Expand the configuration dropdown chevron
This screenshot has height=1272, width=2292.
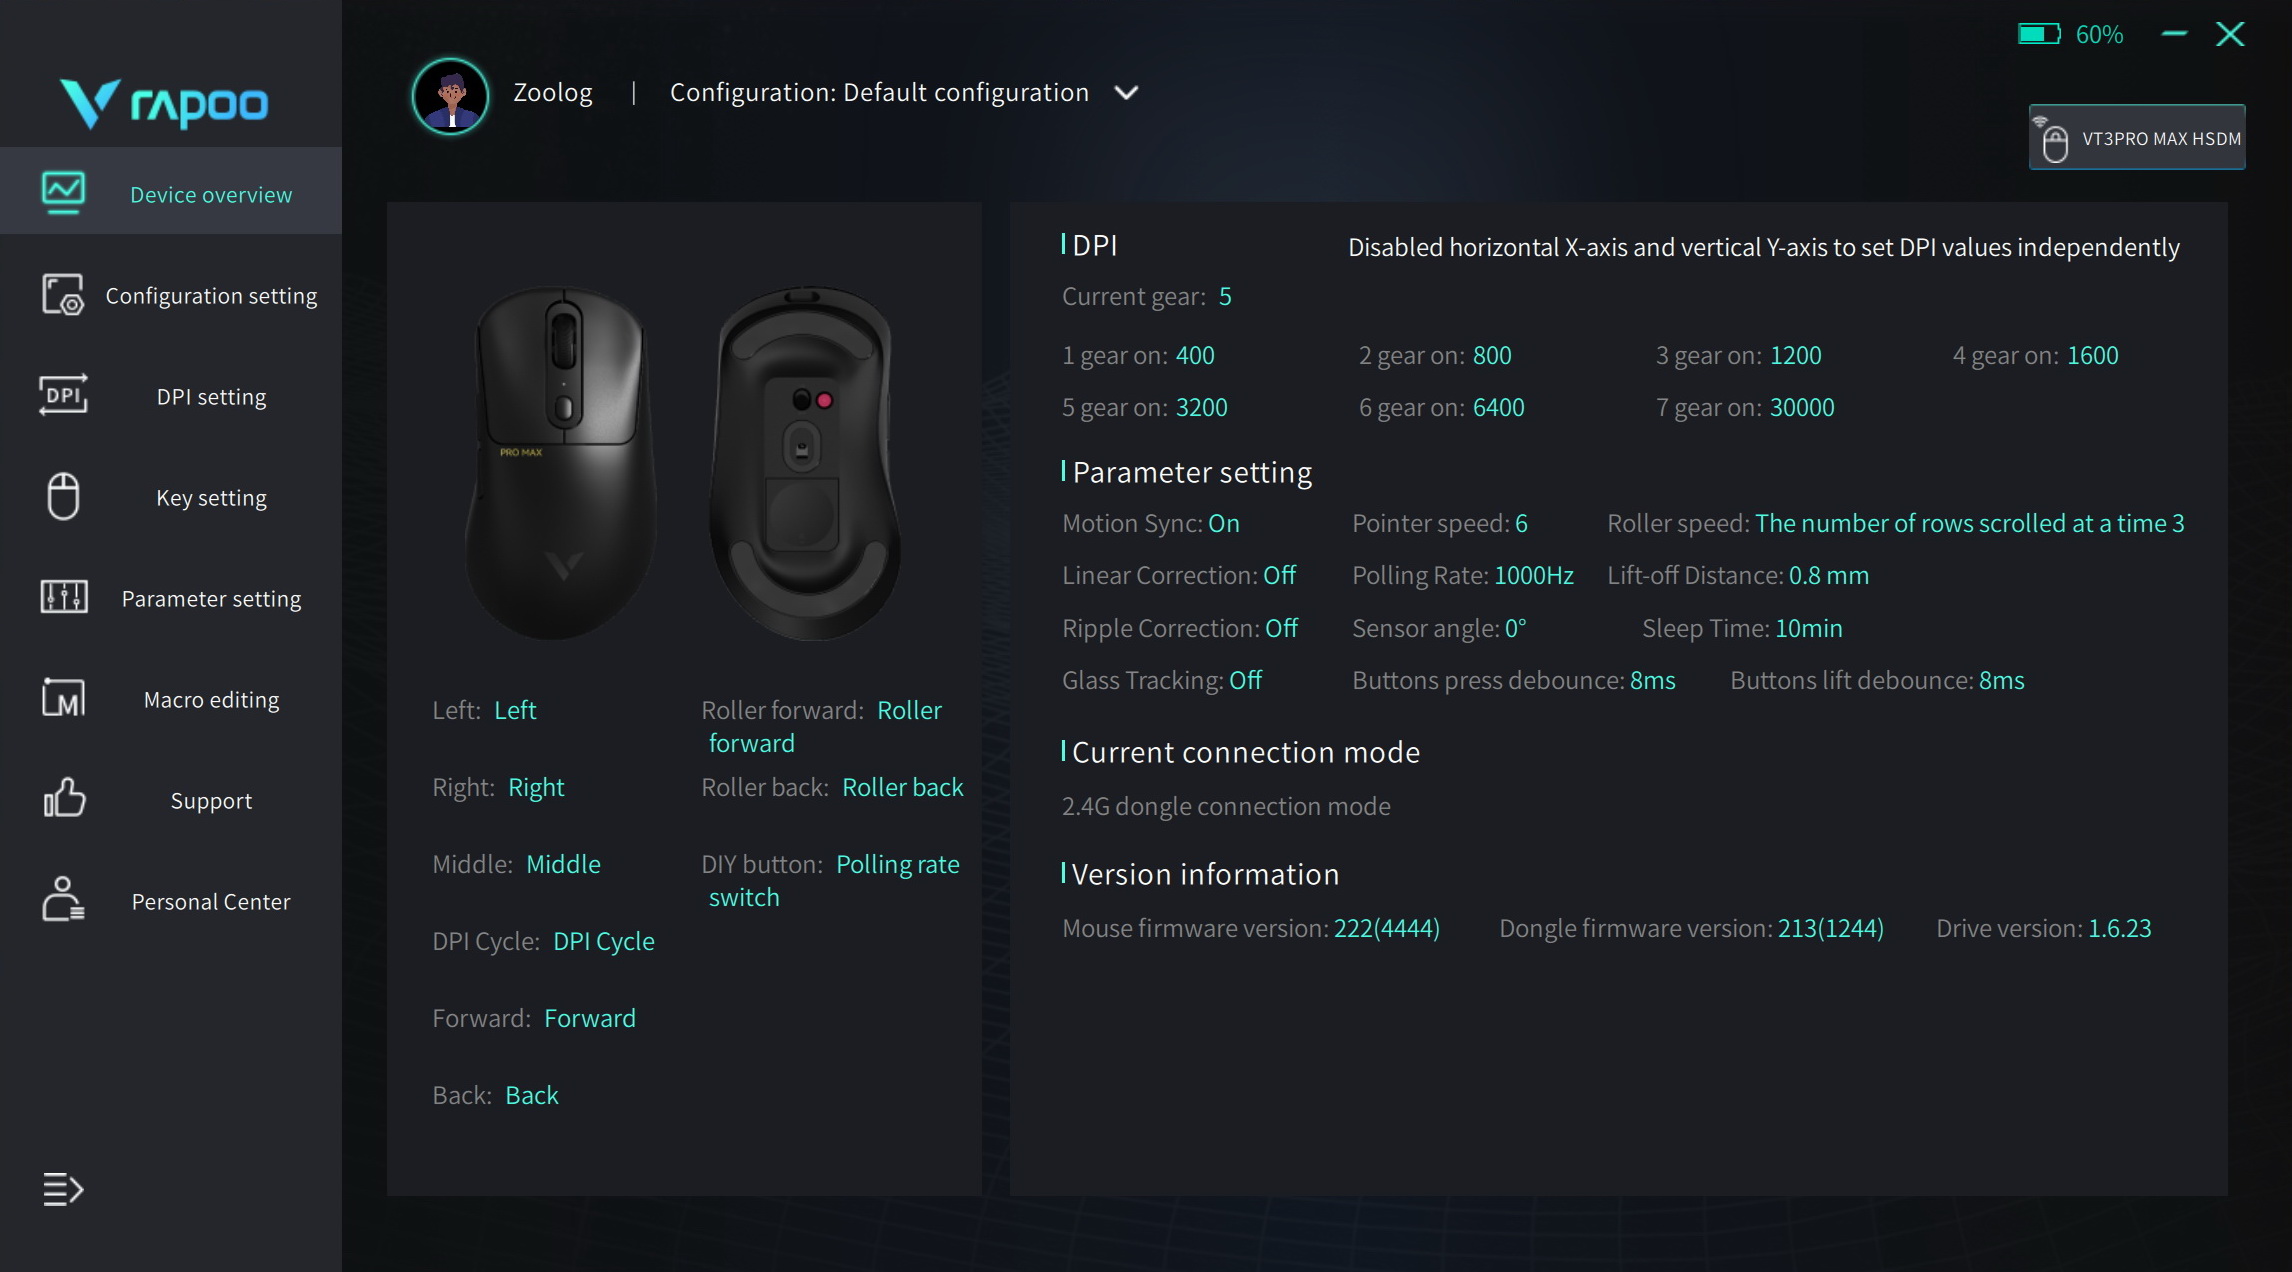[x=1126, y=93]
